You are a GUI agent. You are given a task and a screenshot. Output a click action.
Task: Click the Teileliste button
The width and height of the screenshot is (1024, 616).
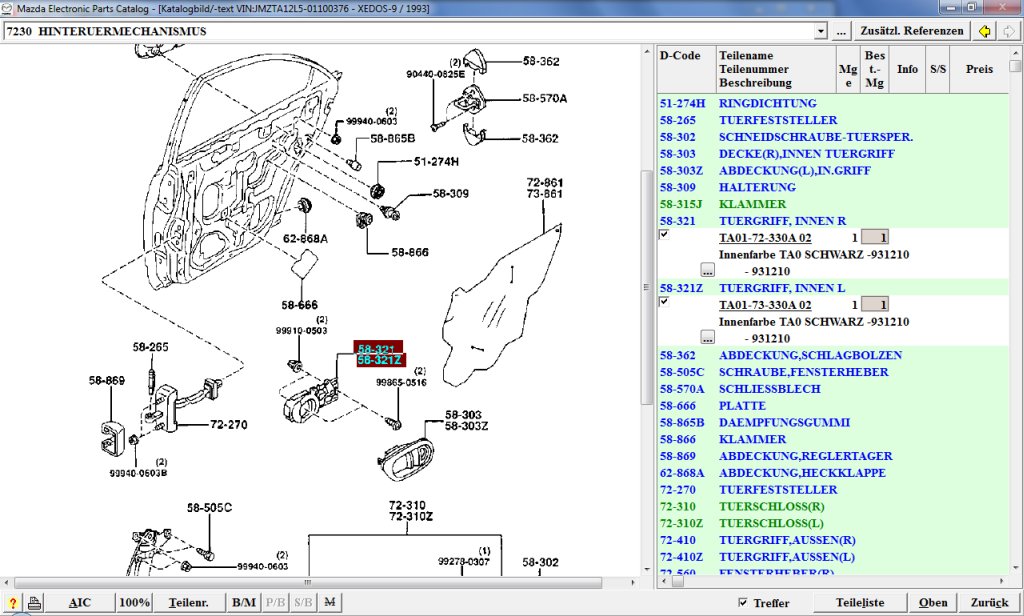coord(860,603)
